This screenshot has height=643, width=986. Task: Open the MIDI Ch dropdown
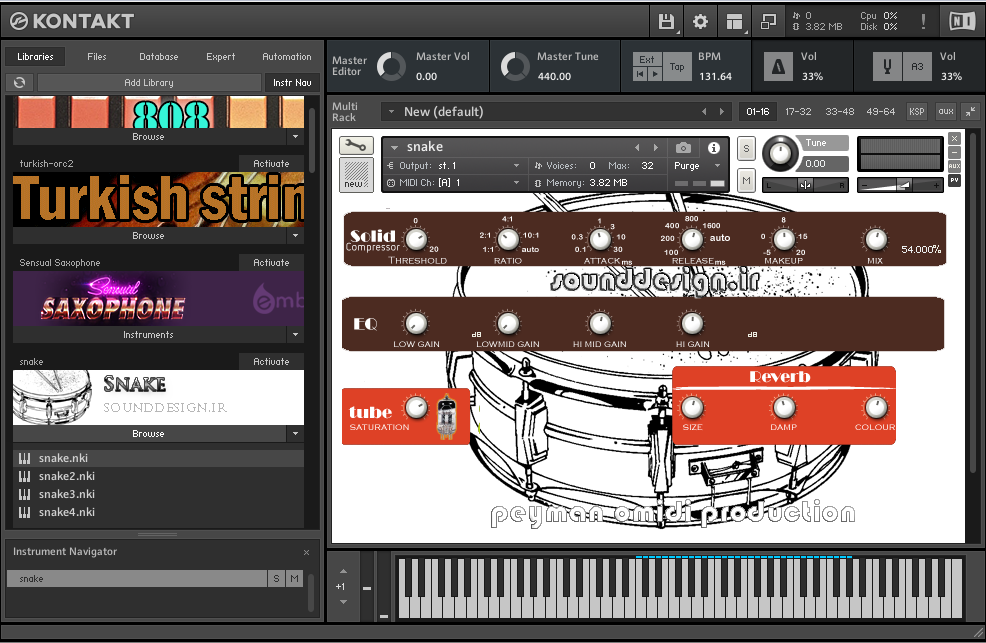tap(516, 183)
